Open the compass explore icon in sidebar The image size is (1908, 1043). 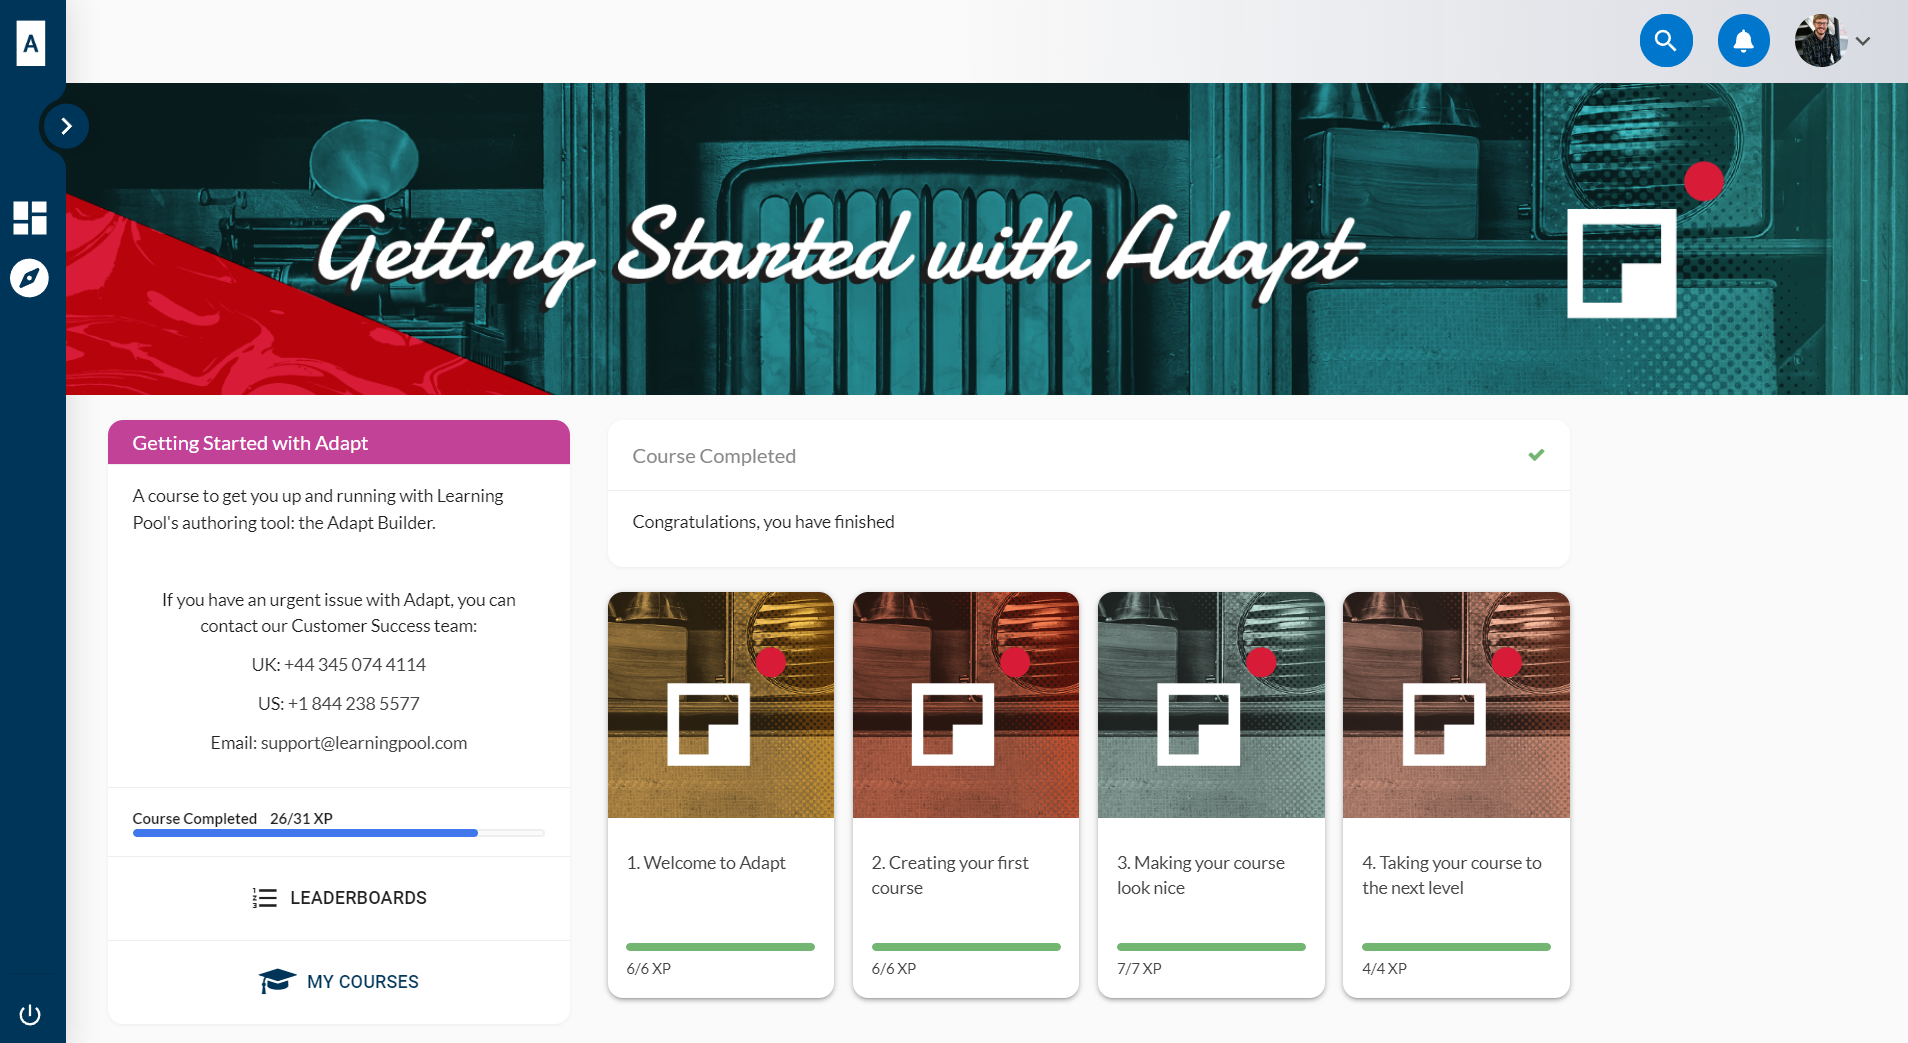30,278
